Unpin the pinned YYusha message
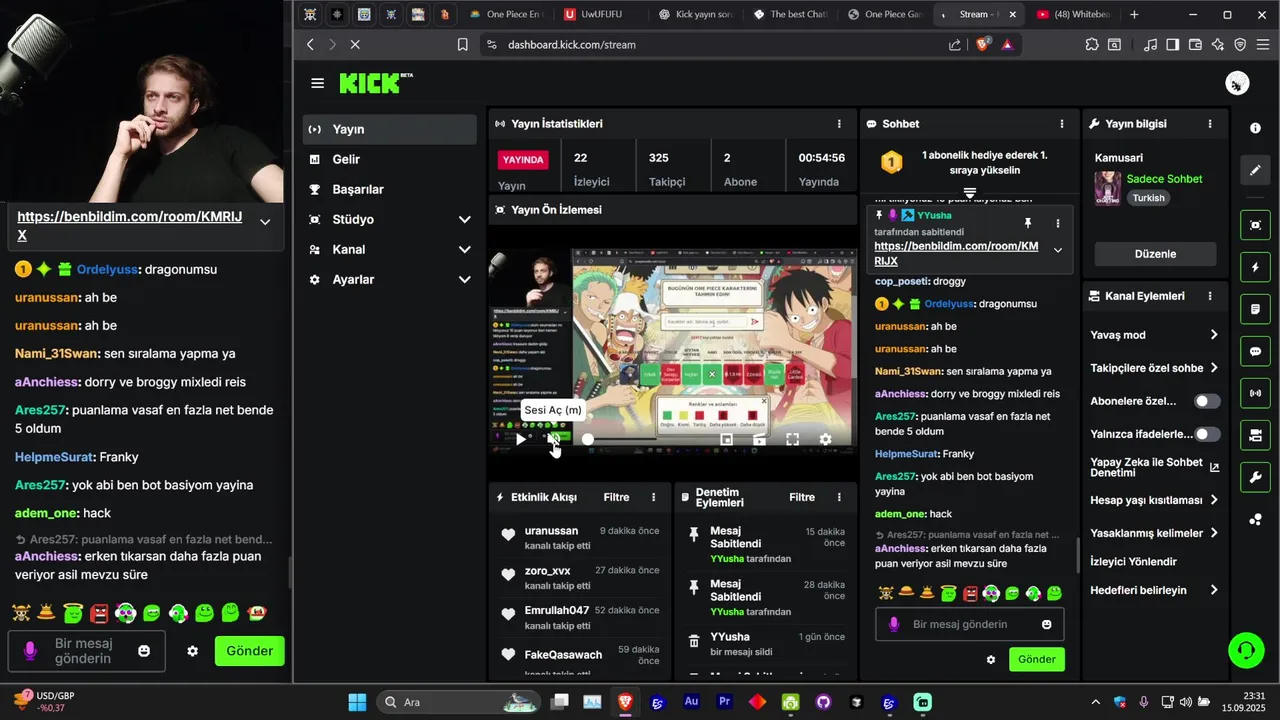The width and height of the screenshot is (1280, 720). pyautogui.click(x=1027, y=223)
